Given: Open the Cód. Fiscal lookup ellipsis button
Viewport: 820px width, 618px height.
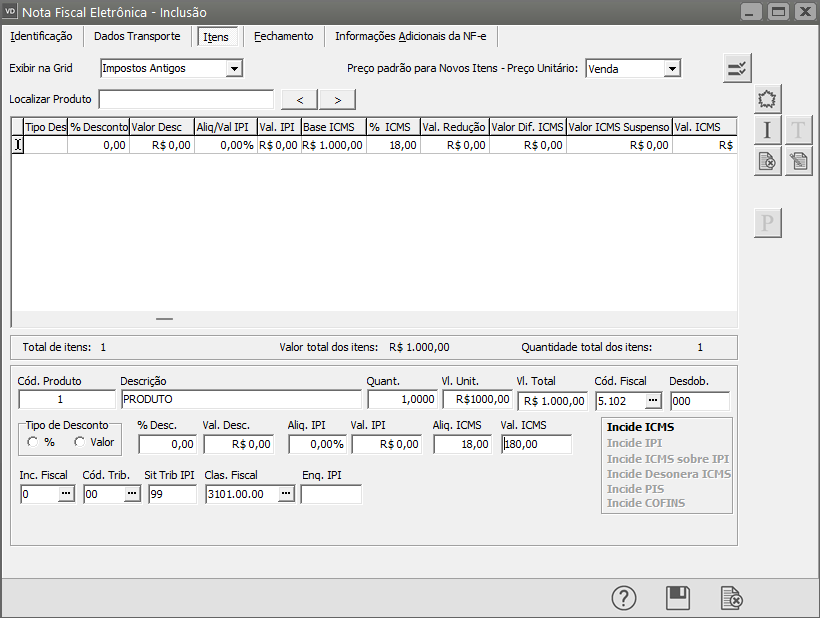Looking at the screenshot, I should coord(652,400).
